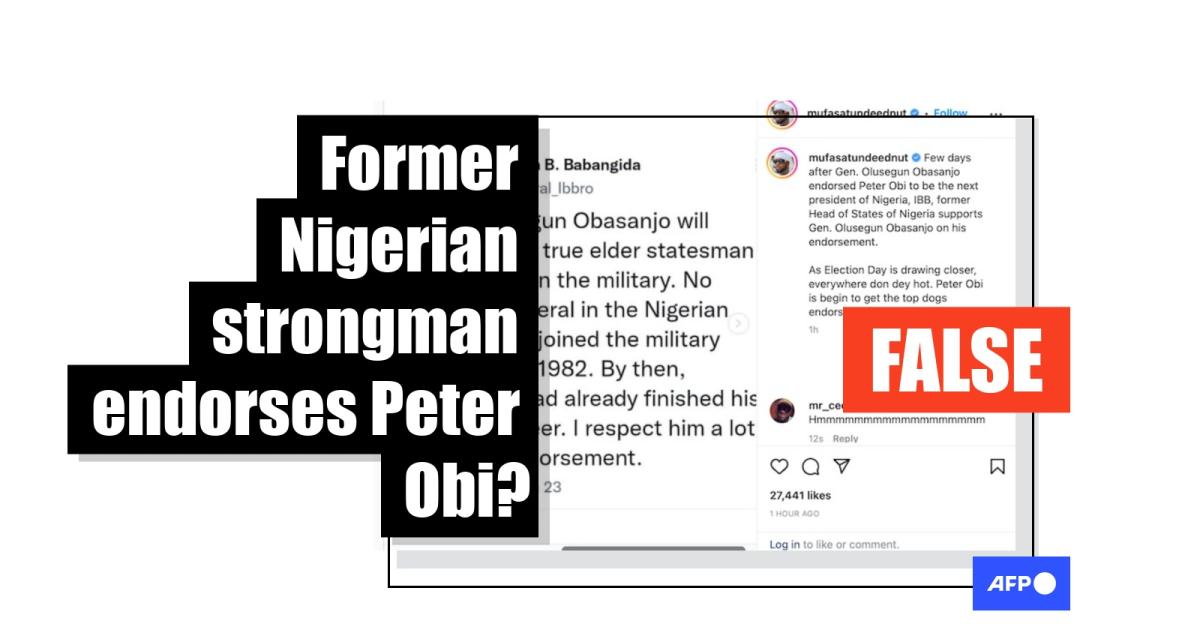The image size is (1200, 630).
Task: Click mufasatundeednut avatar beside the caption
Action: tap(783, 163)
